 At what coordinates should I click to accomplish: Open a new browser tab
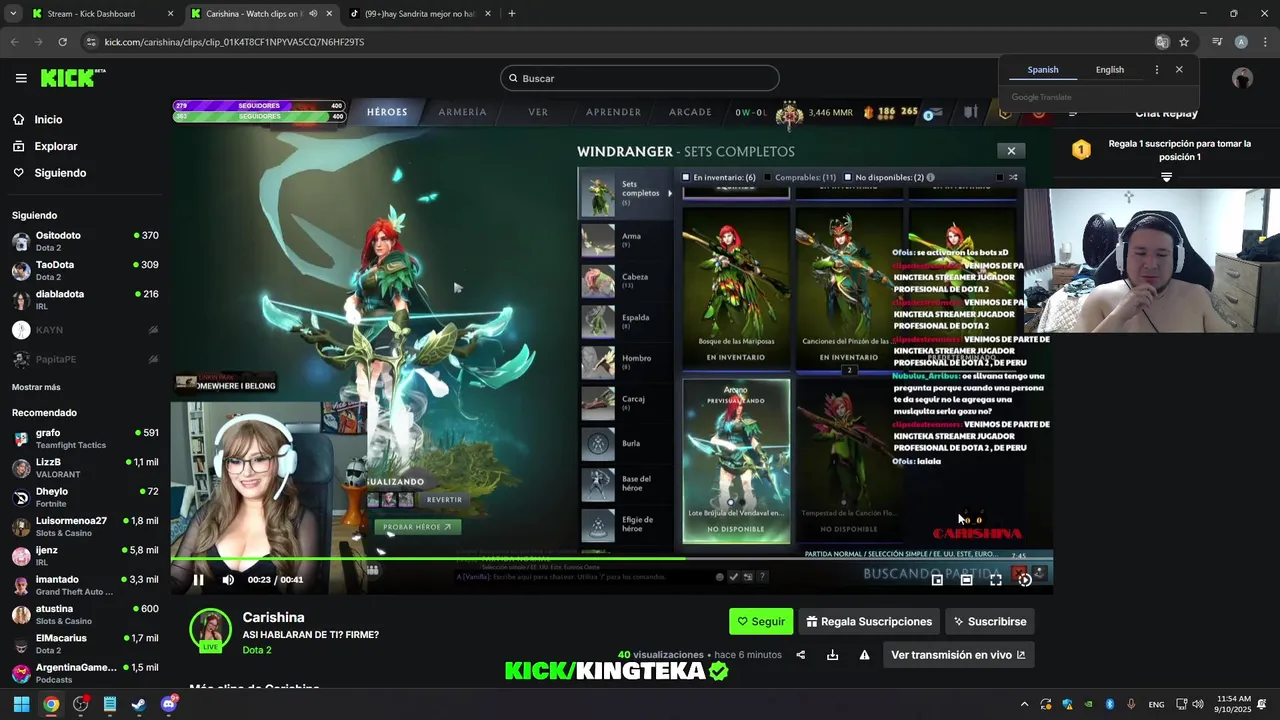(511, 14)
